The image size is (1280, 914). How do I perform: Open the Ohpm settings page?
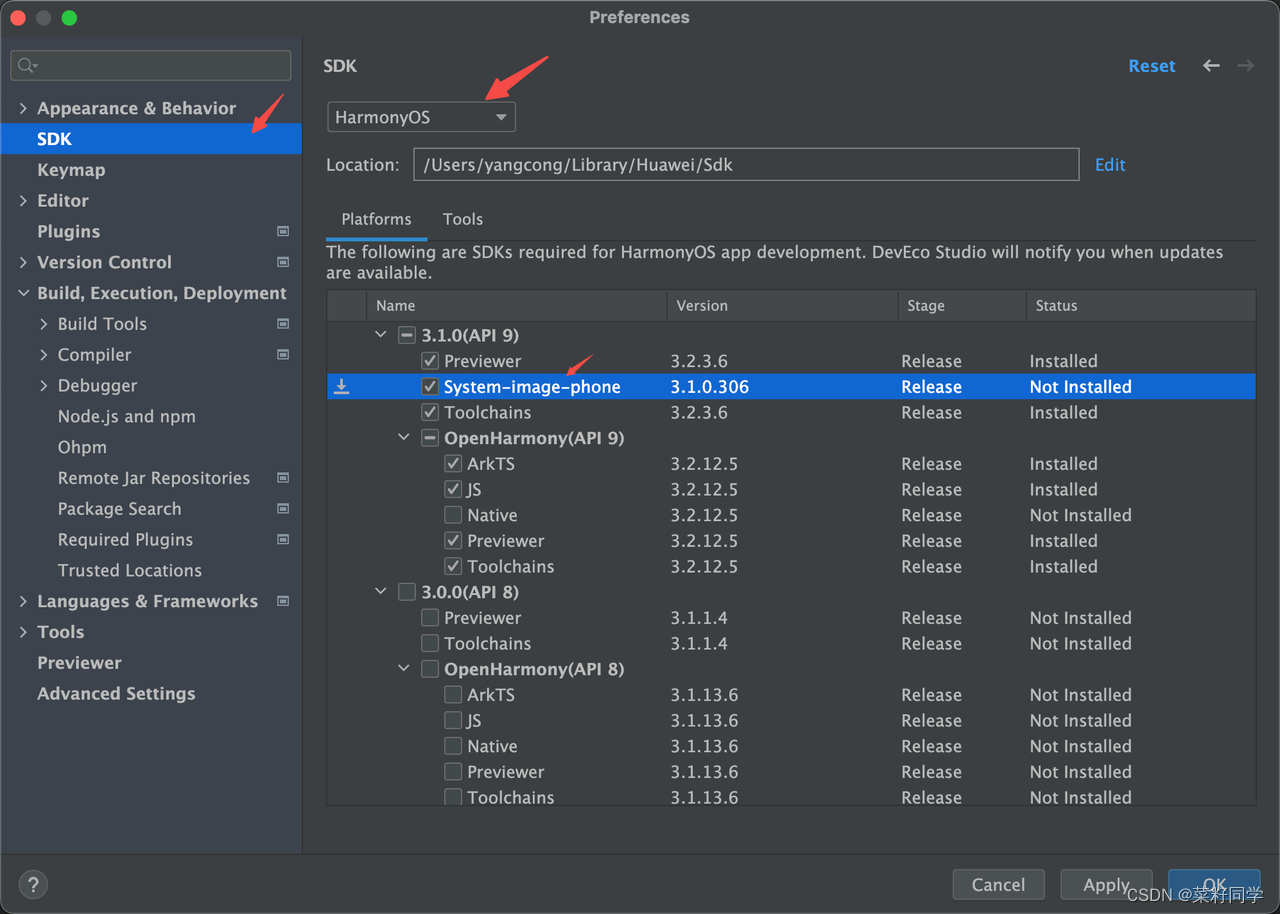82,447
